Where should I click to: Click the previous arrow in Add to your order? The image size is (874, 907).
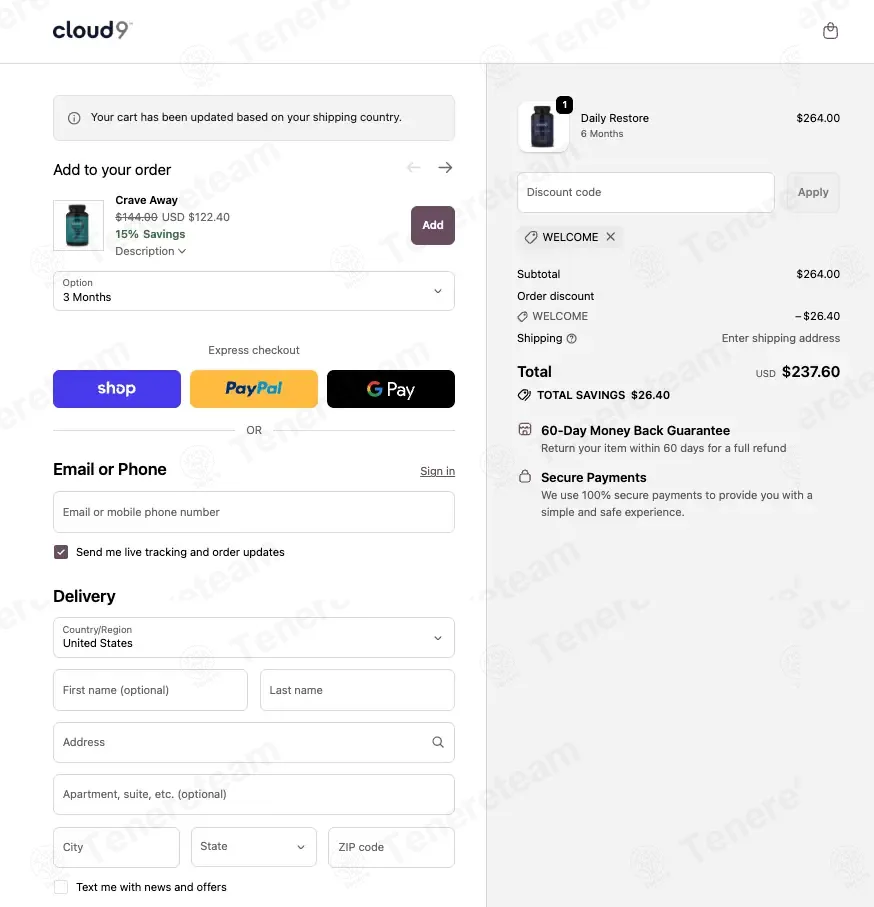pos(414,168)
